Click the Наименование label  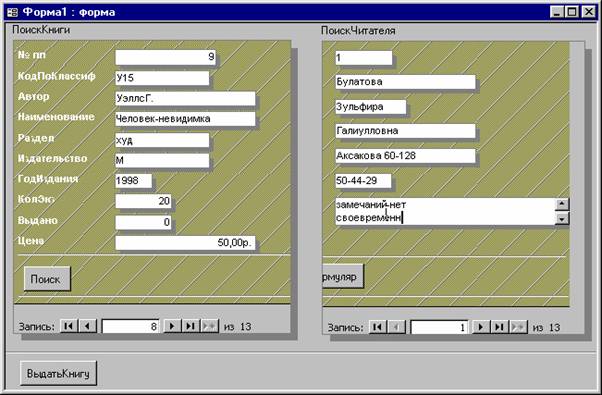(x=56, y=117)
